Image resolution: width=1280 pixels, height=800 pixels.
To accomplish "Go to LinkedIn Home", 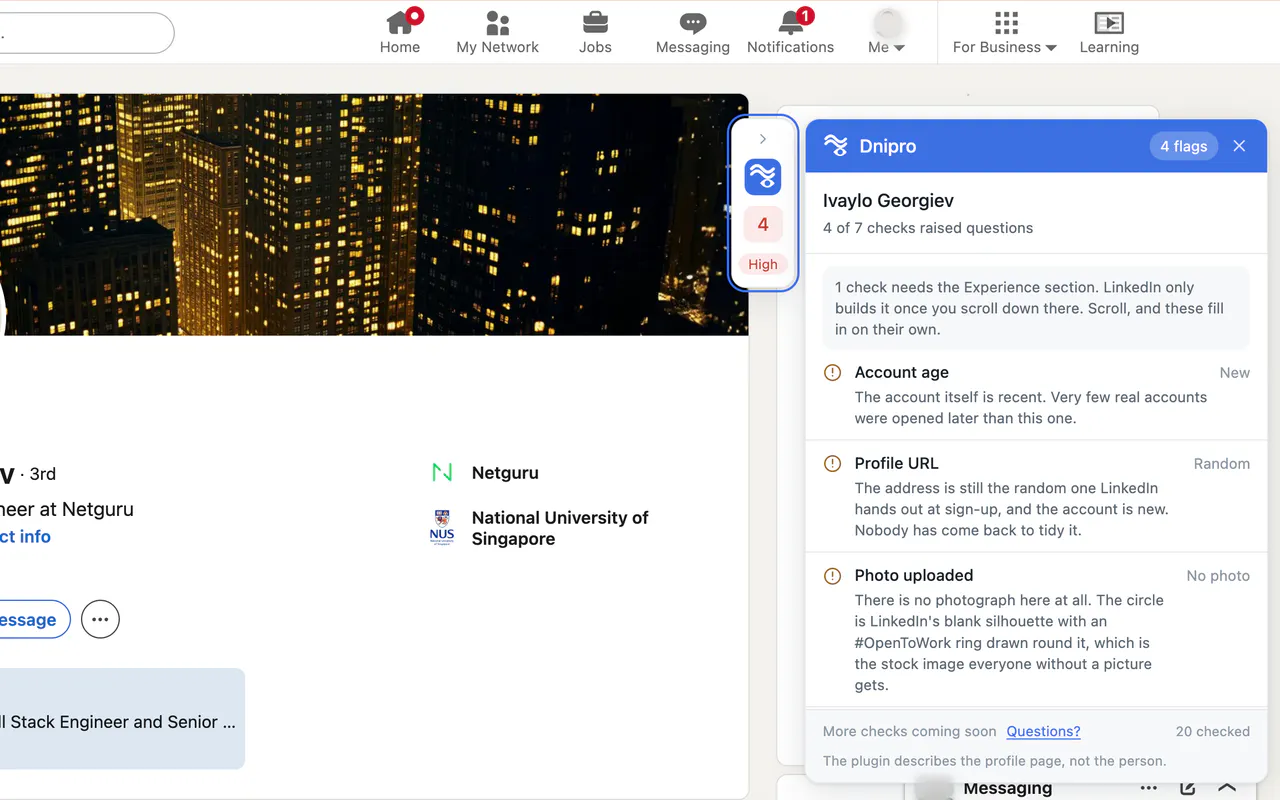I will (400, 32).
